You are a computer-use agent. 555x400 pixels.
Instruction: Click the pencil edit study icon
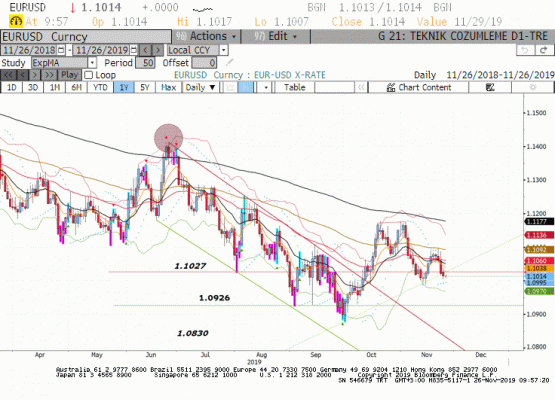pyautogui.click(x=229, y=63)
